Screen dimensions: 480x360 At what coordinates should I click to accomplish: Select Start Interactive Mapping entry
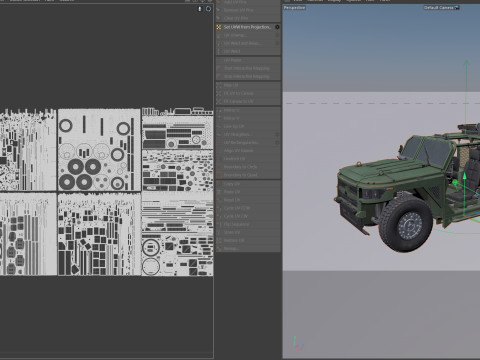248,68
